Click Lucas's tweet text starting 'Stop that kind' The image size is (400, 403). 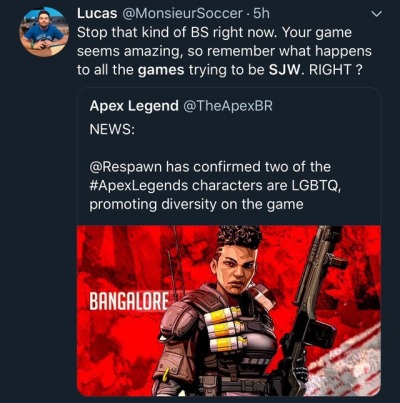224,51
